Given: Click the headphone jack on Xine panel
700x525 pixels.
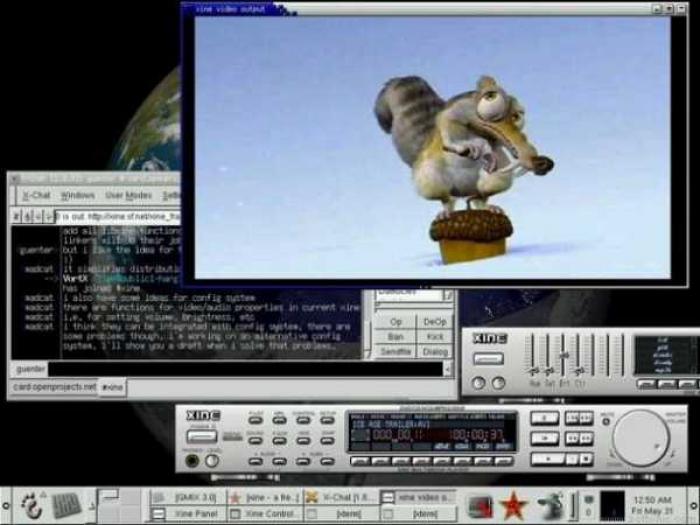Looking at the screenshot, I should click(x=192, y=460).
